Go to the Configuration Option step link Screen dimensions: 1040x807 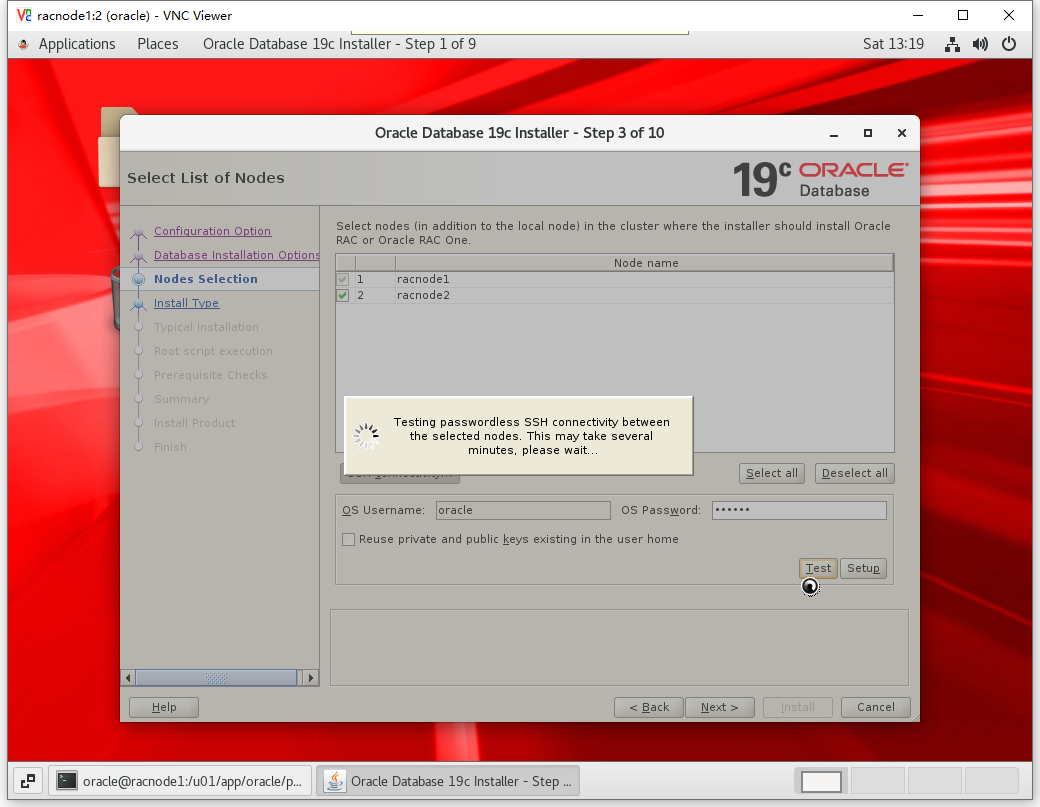pos(212,231)
